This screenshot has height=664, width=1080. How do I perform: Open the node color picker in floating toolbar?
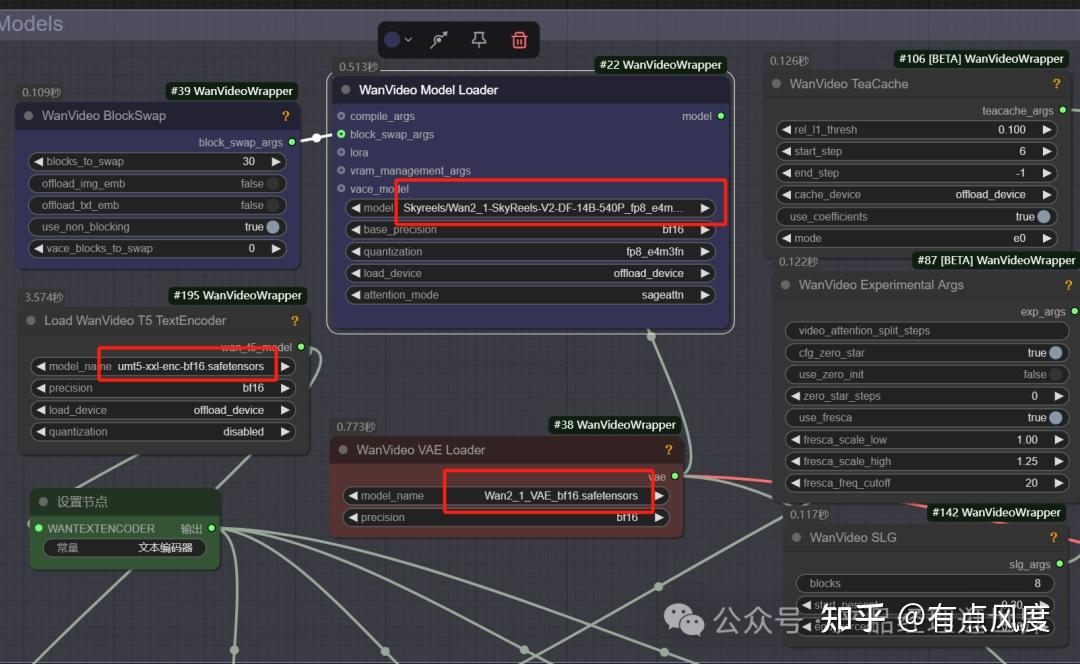(397, 39)
